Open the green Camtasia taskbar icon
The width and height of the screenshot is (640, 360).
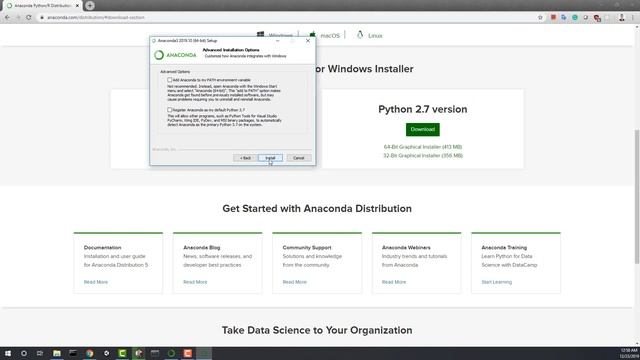point(122,353)
